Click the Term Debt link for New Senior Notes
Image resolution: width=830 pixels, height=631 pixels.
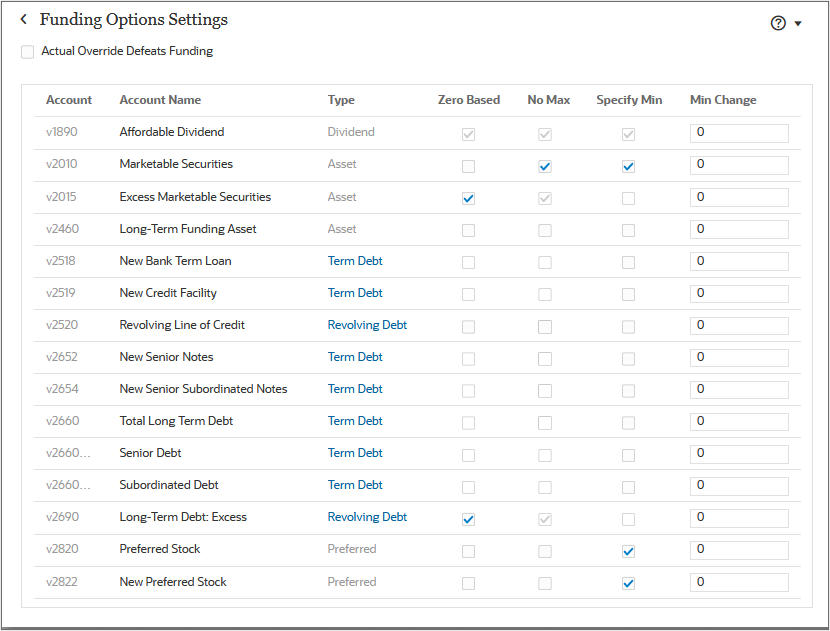point(355,357)
